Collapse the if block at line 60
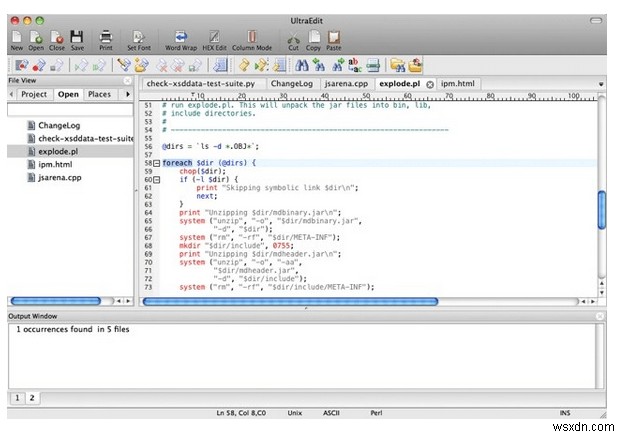The image size is (626, 437). (x=157, y=179)
